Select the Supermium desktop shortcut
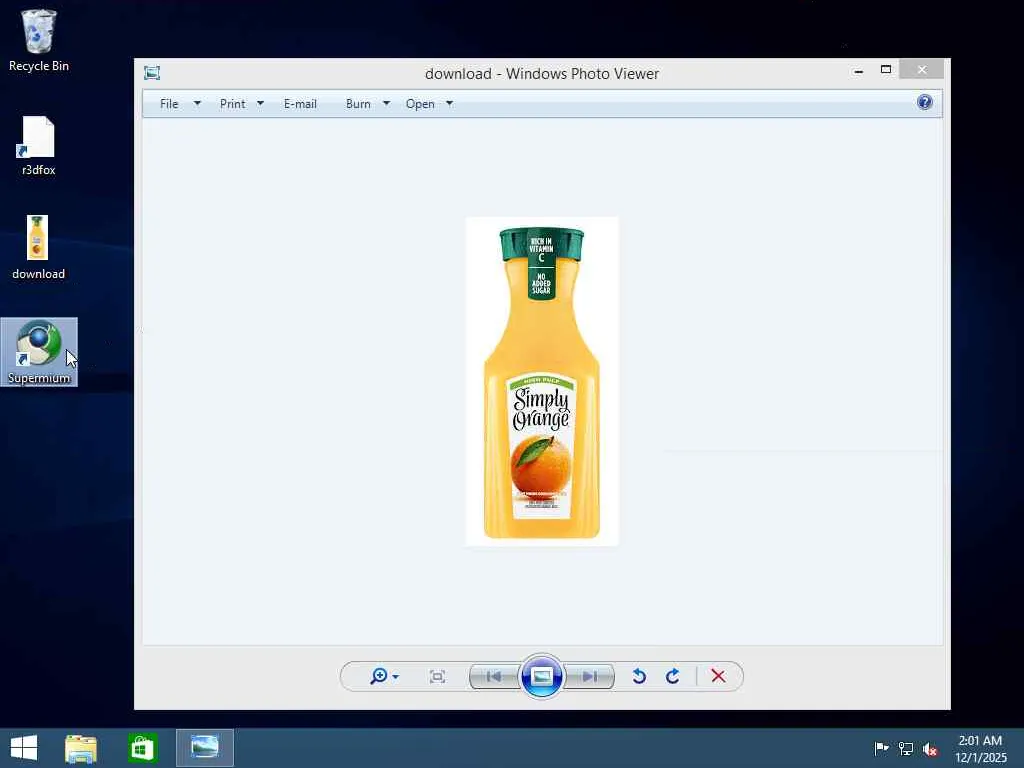 39,352
